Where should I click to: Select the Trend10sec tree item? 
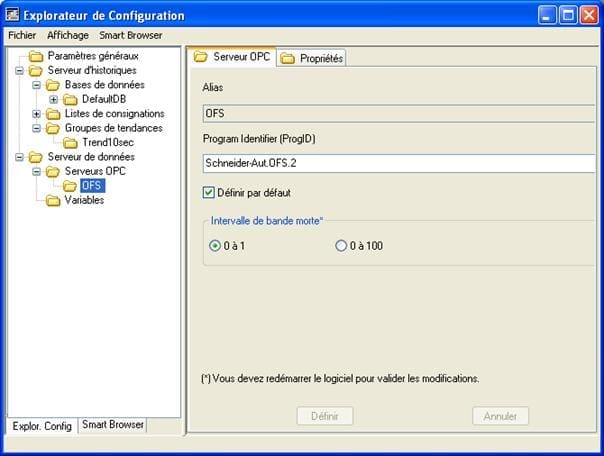coord(108,142)
